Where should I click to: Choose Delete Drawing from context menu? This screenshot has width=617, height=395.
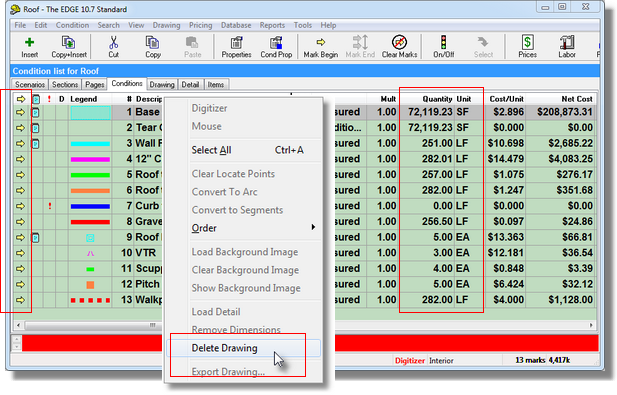(x=244, y=348)
